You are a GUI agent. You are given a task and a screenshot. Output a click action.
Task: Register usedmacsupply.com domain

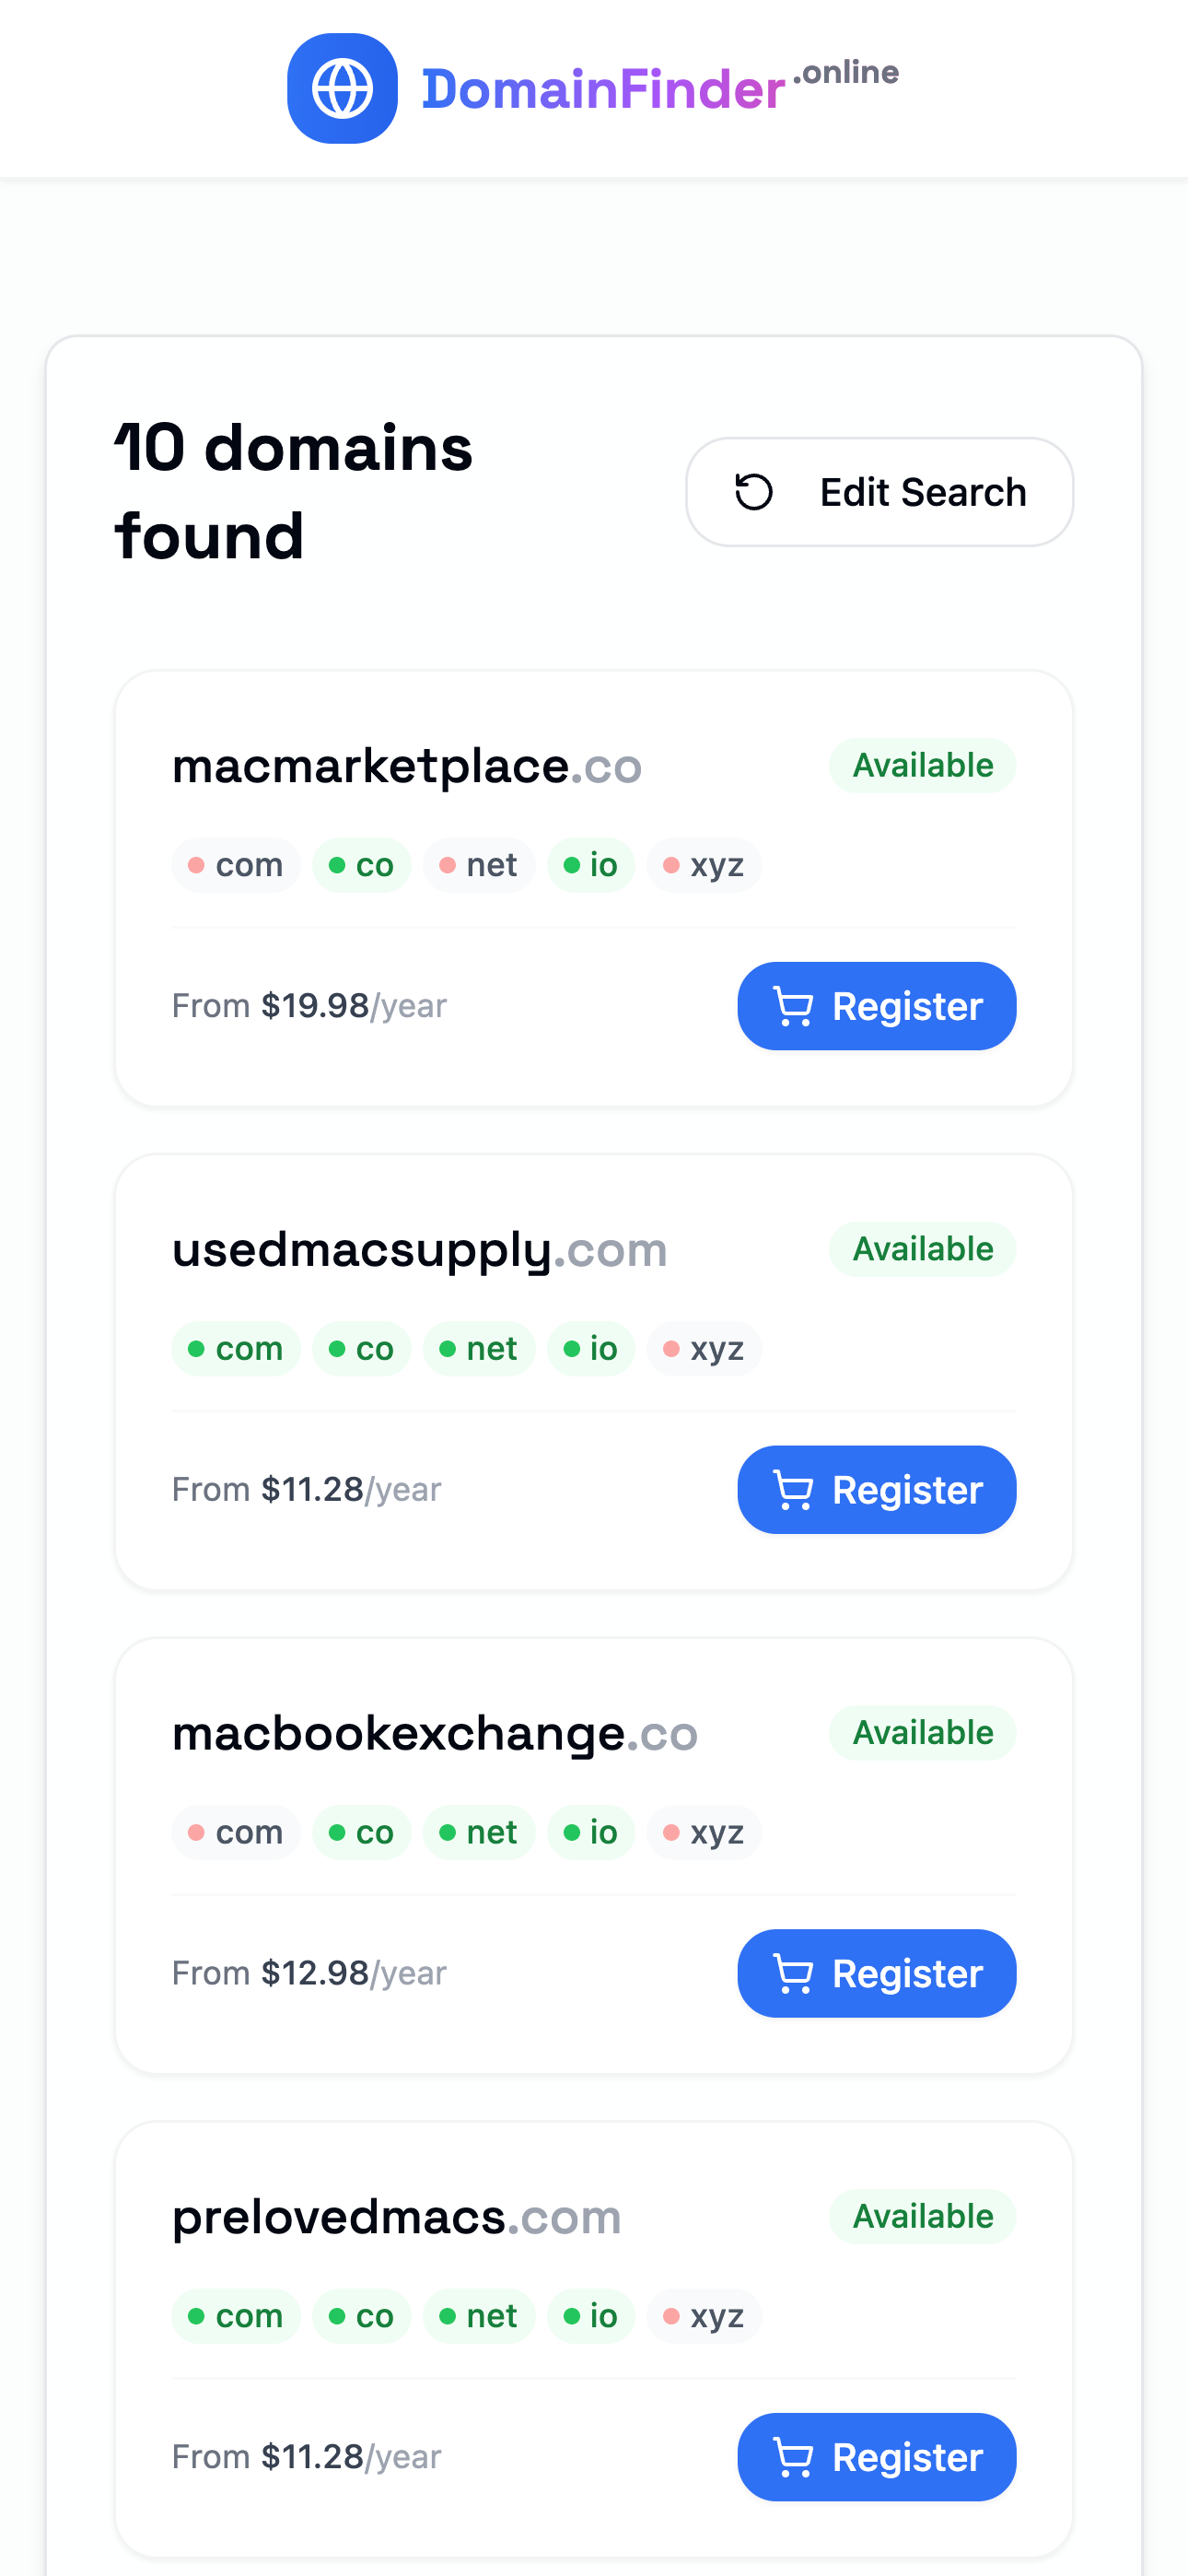[877, 1490]
